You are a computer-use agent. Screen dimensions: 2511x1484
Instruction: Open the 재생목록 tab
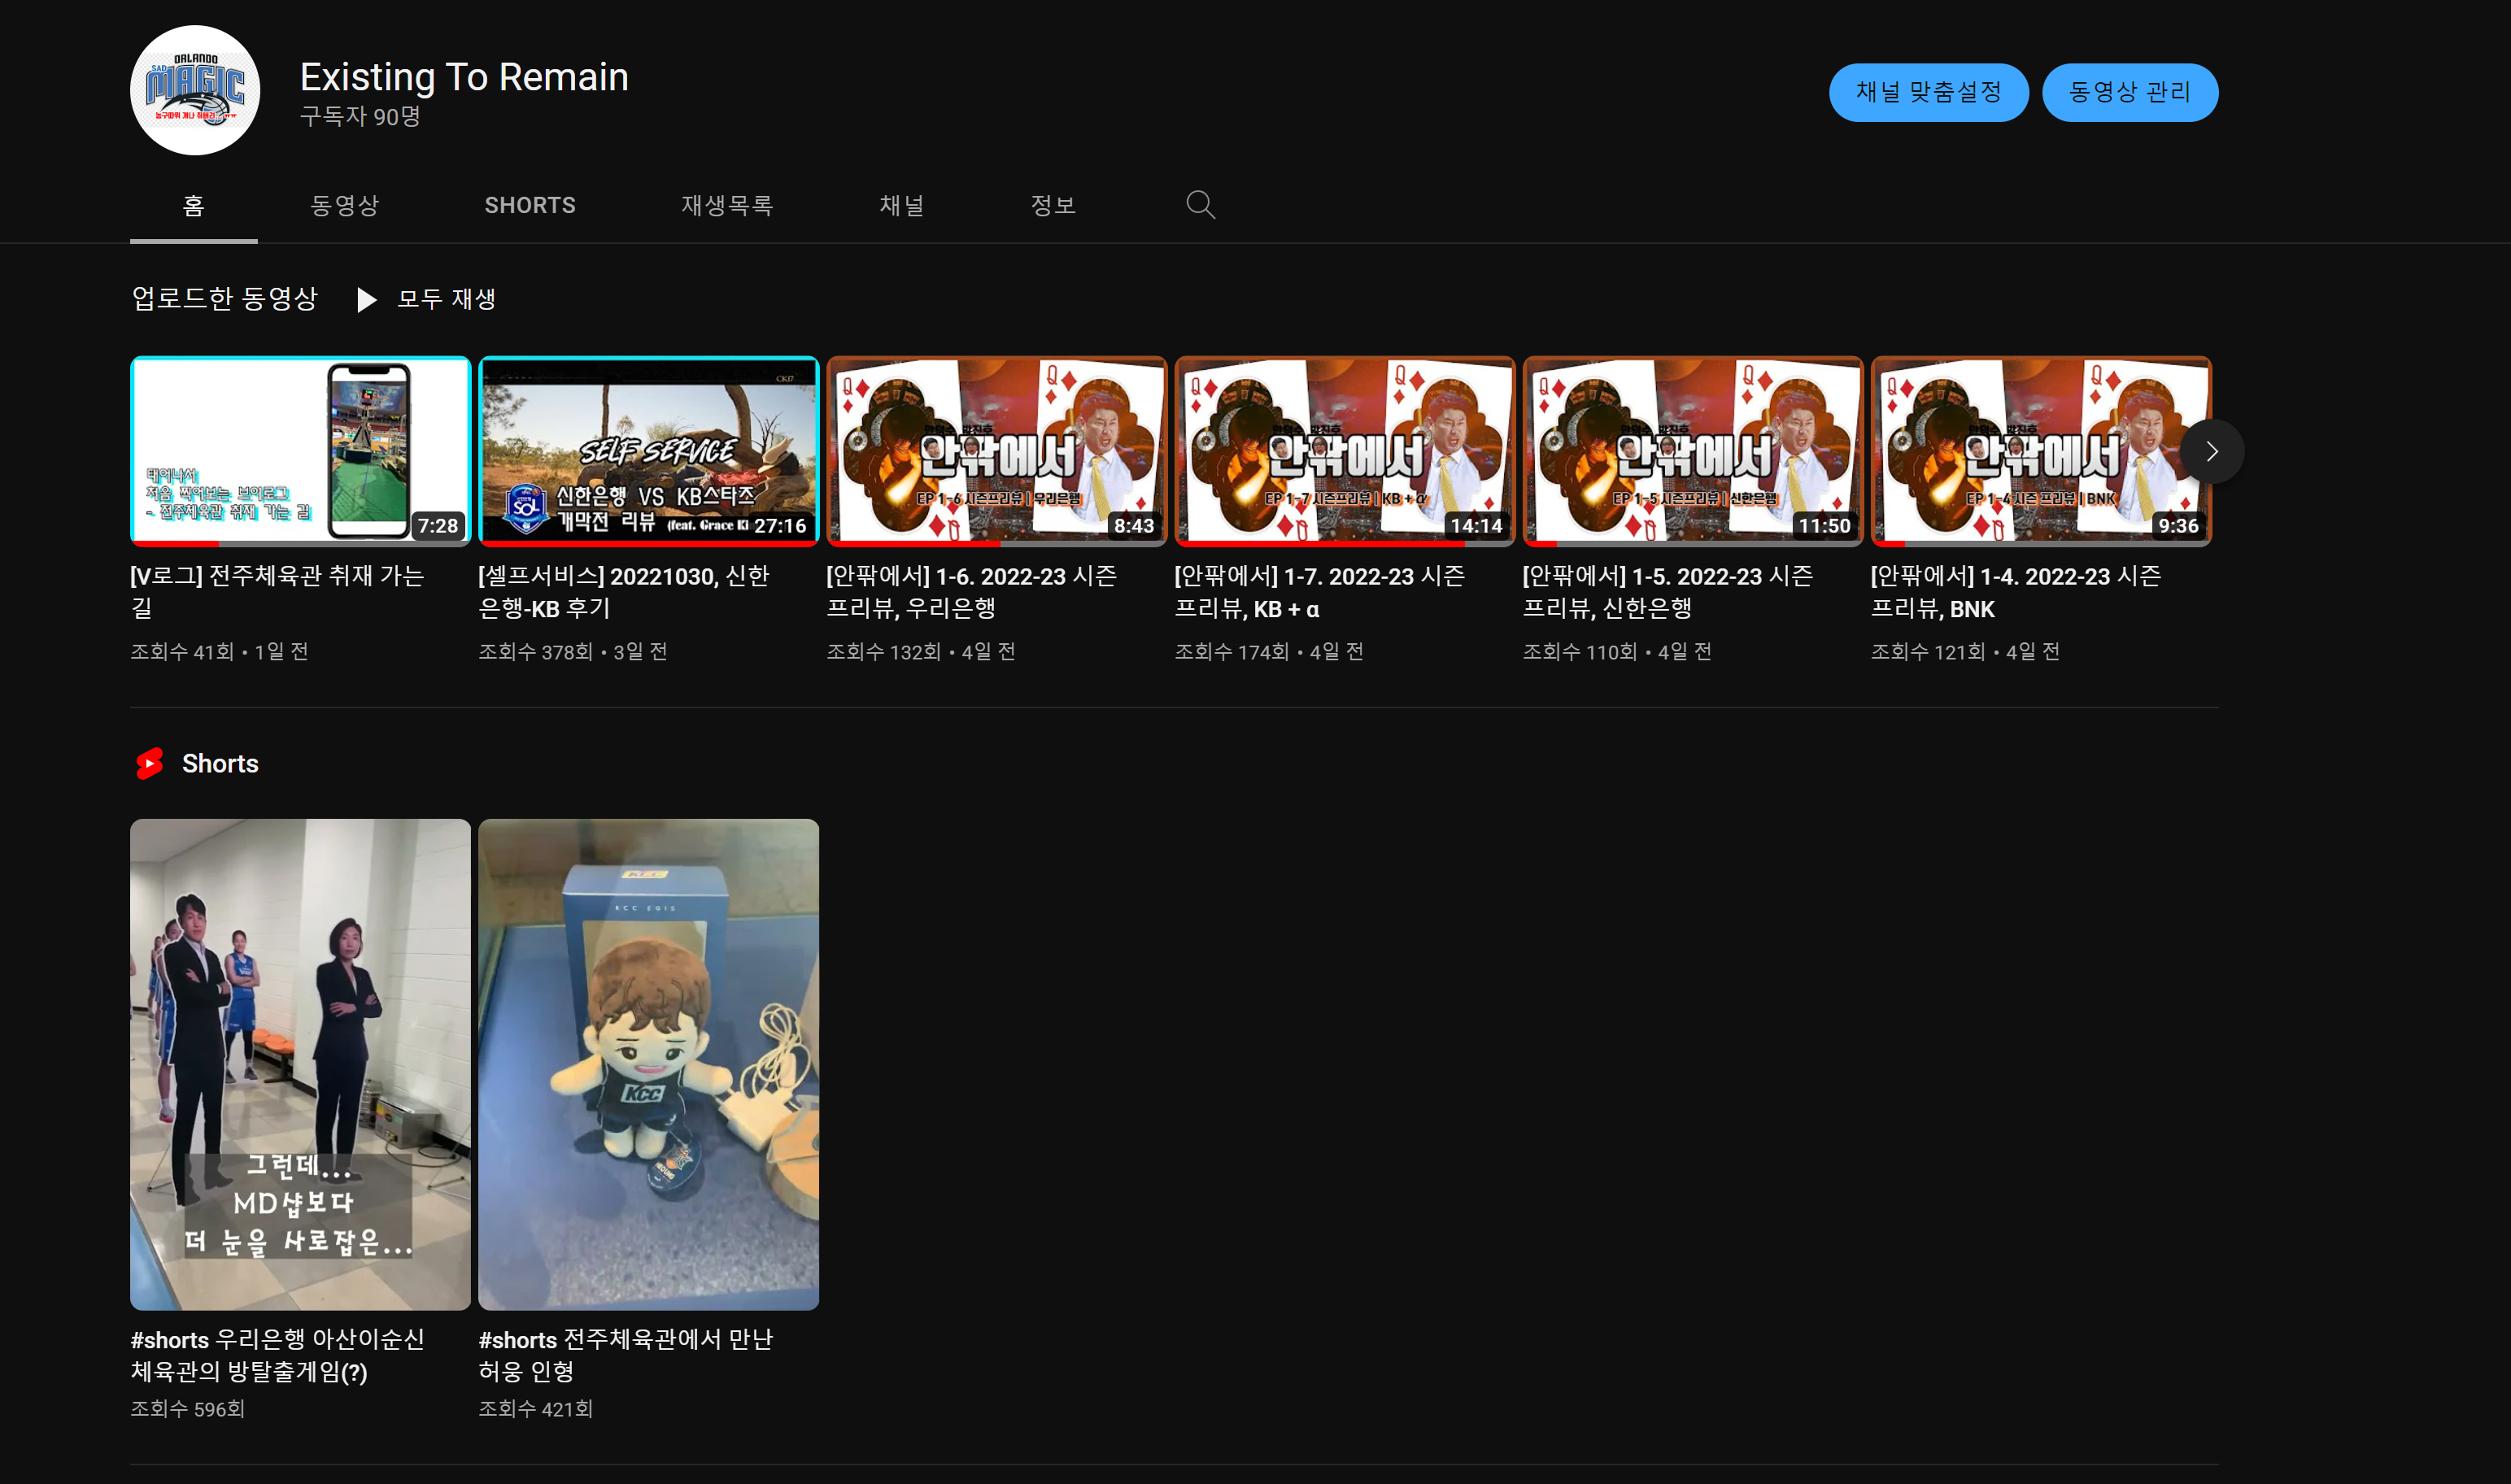(x=727, y=206)
